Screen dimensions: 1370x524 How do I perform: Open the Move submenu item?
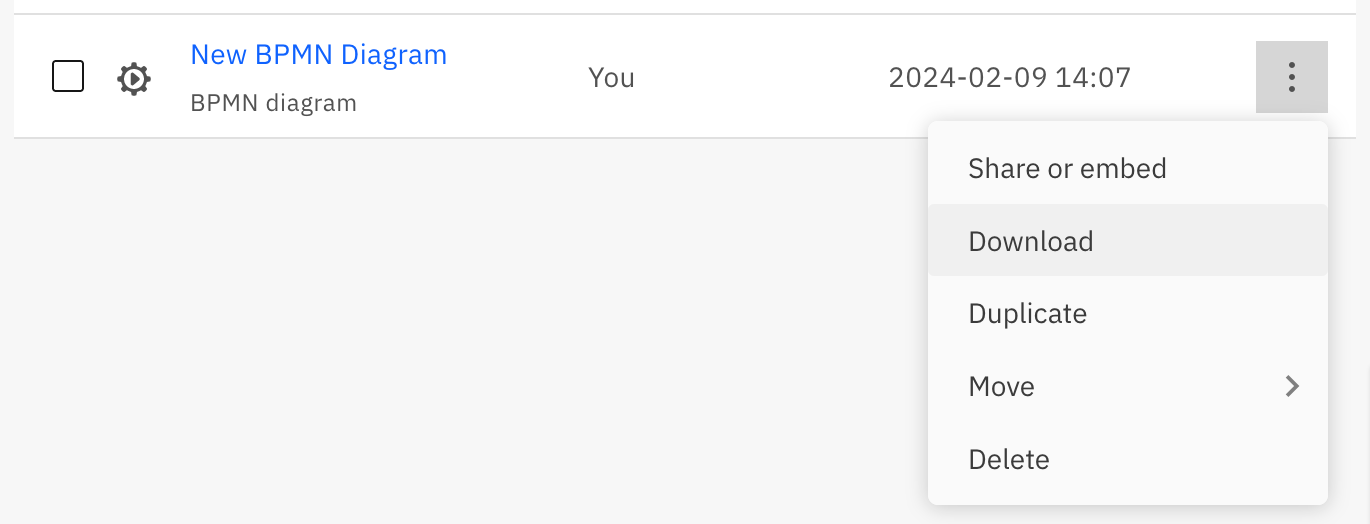[x=1002, y=386]
